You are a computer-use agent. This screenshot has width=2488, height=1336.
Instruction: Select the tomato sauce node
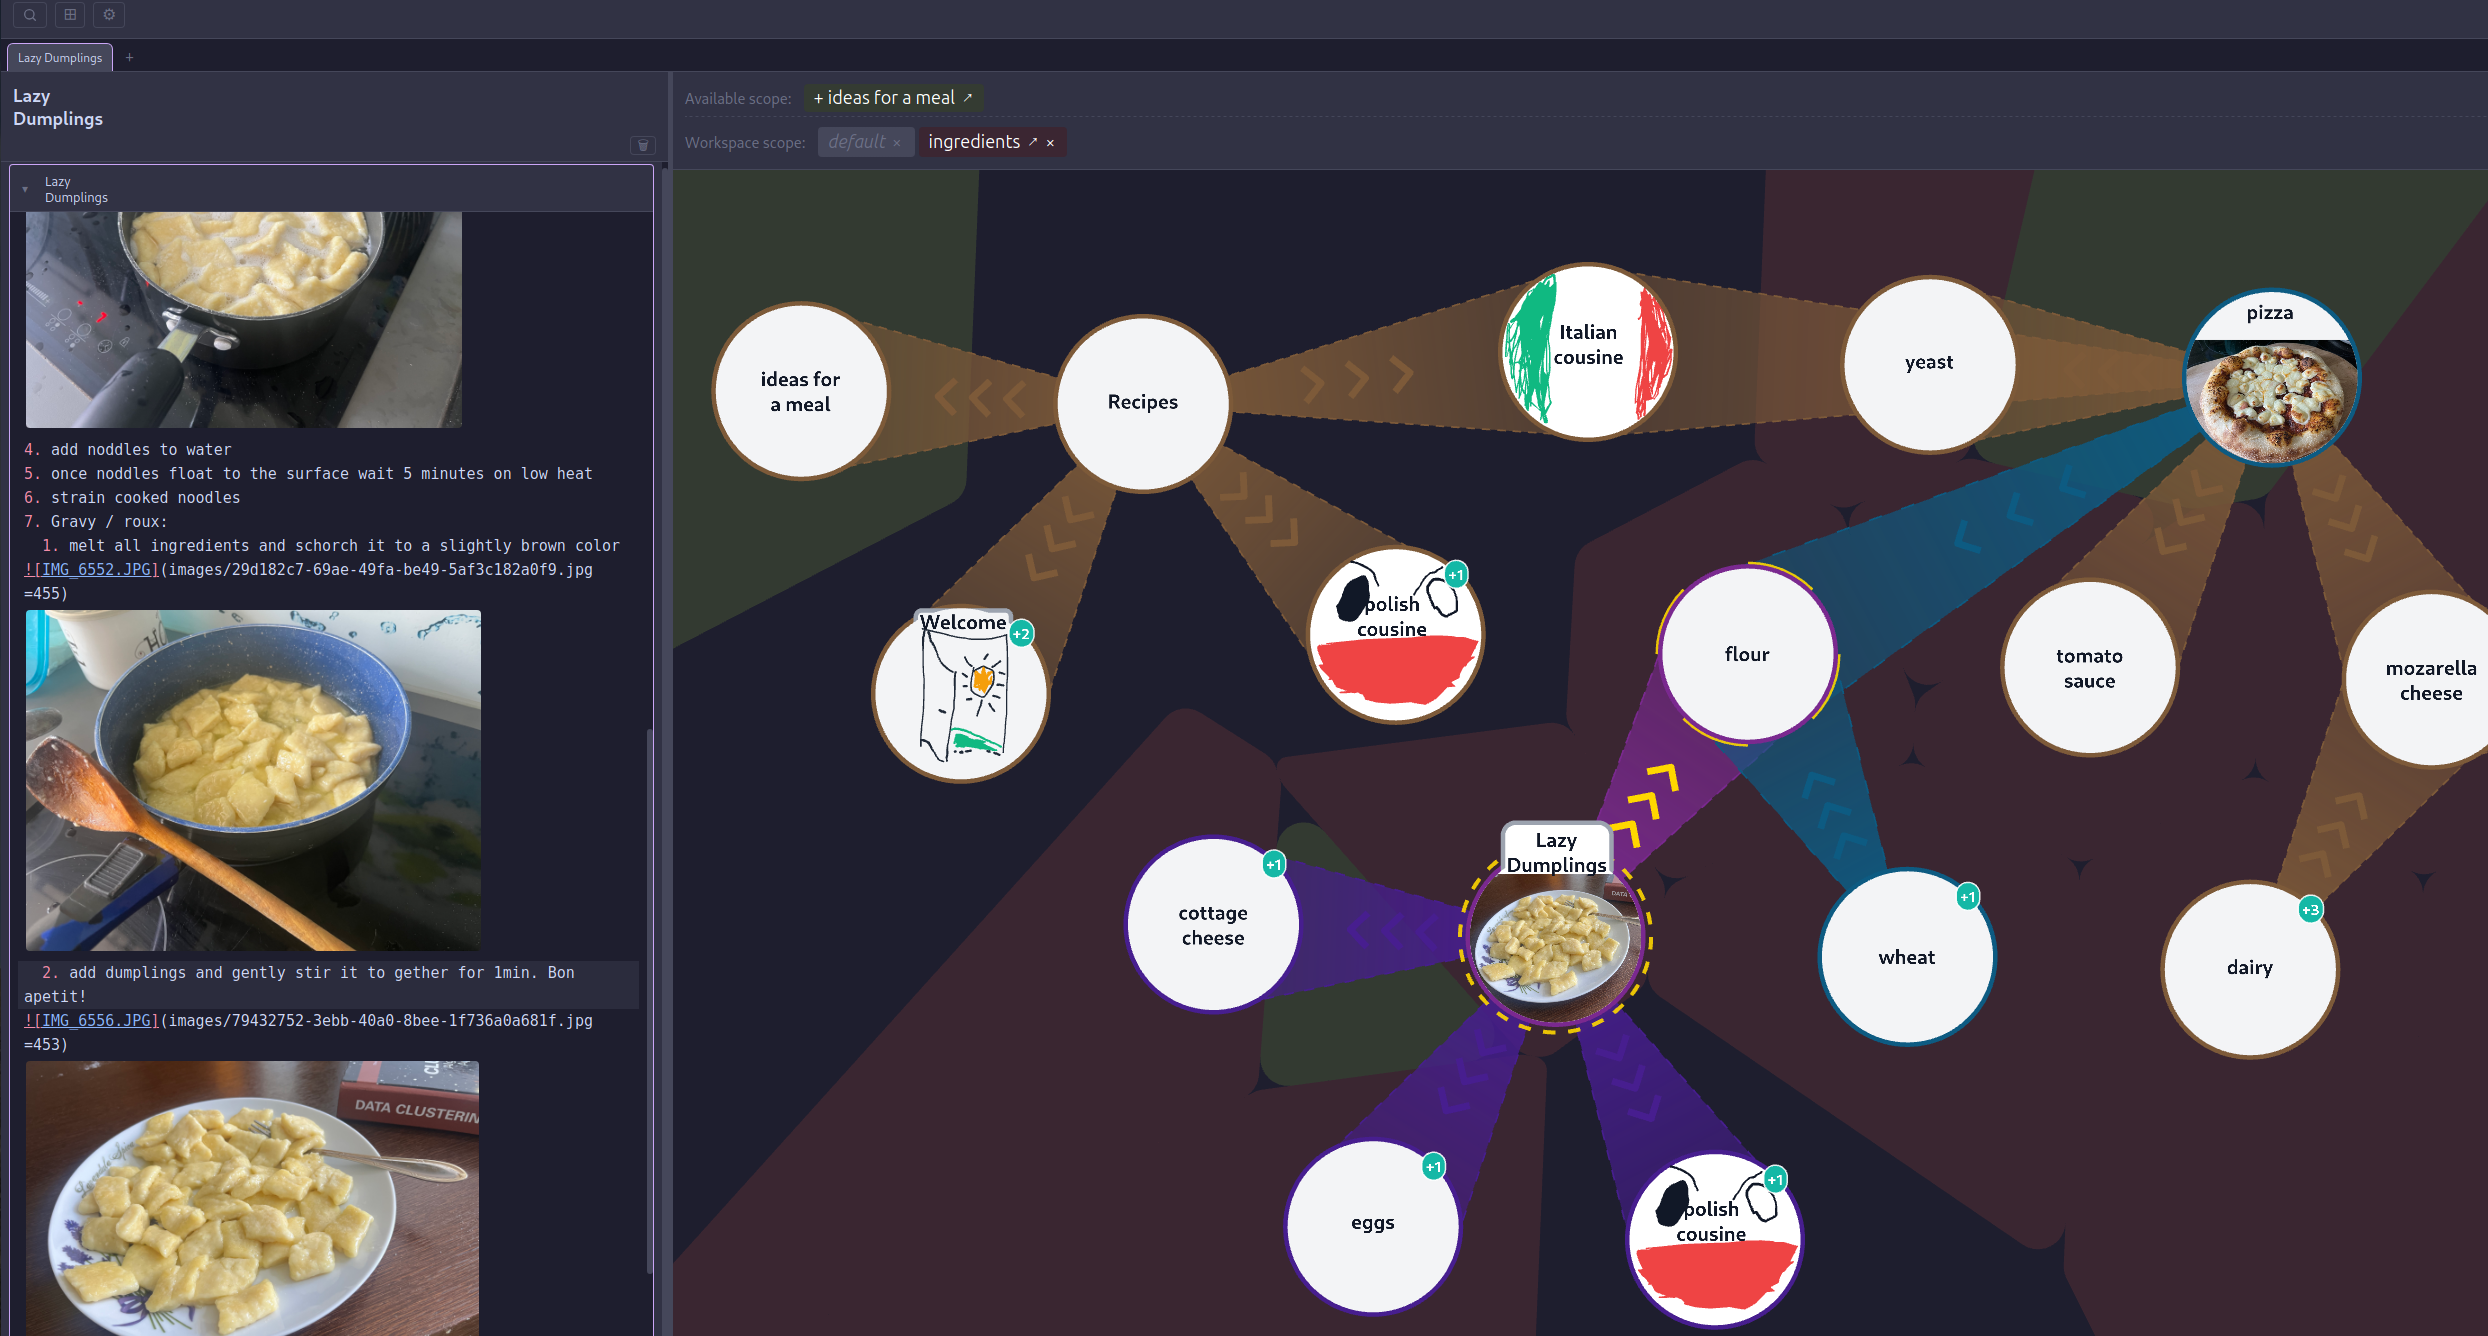pyautogui.click(x=2089, y=668)
